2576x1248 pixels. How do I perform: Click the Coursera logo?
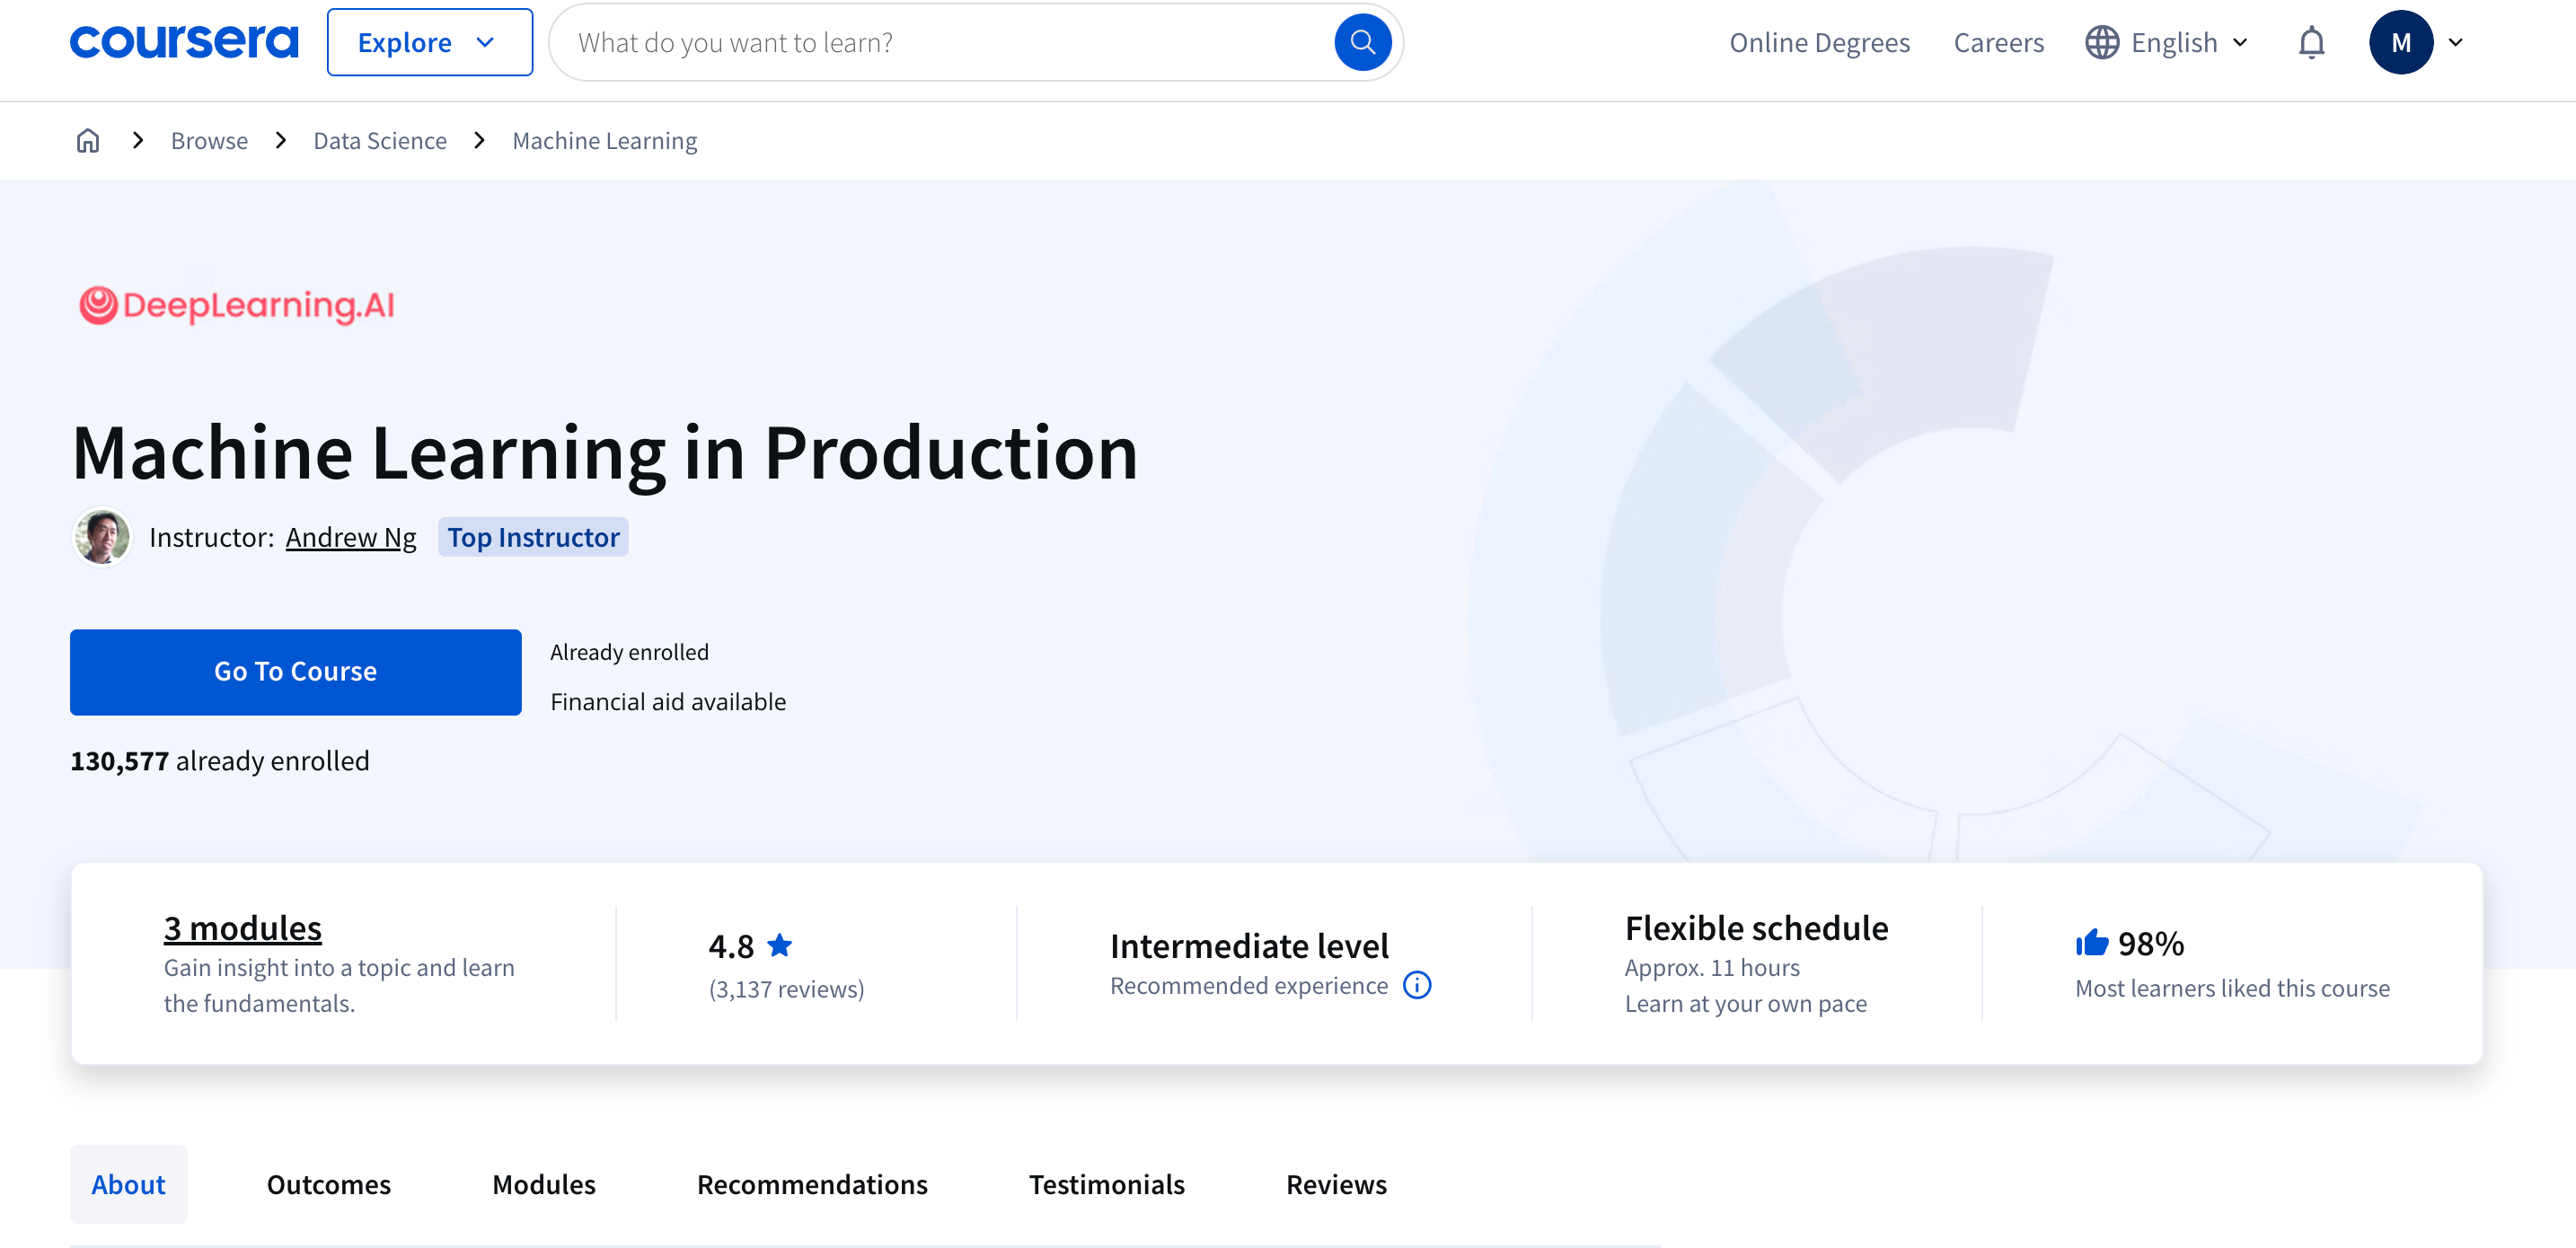(x=184, y=42)
